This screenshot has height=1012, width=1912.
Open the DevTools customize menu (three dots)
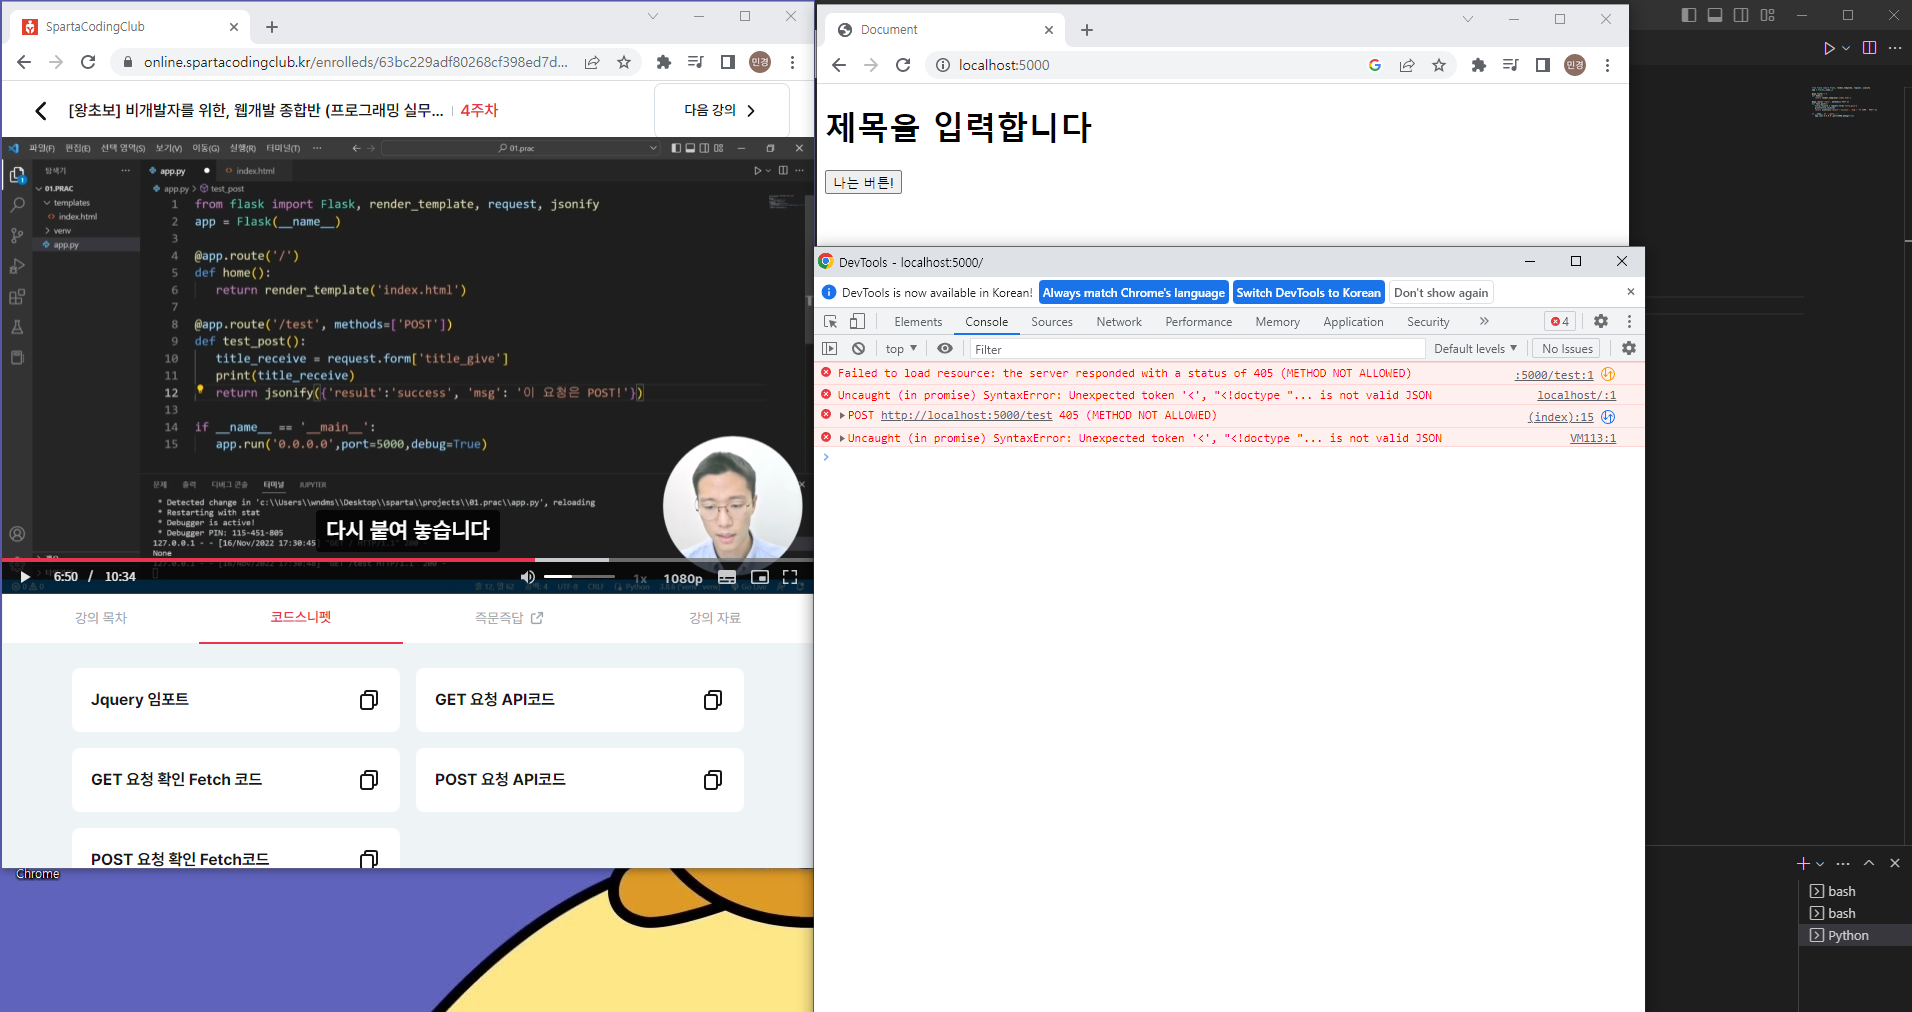[1629, 321]
